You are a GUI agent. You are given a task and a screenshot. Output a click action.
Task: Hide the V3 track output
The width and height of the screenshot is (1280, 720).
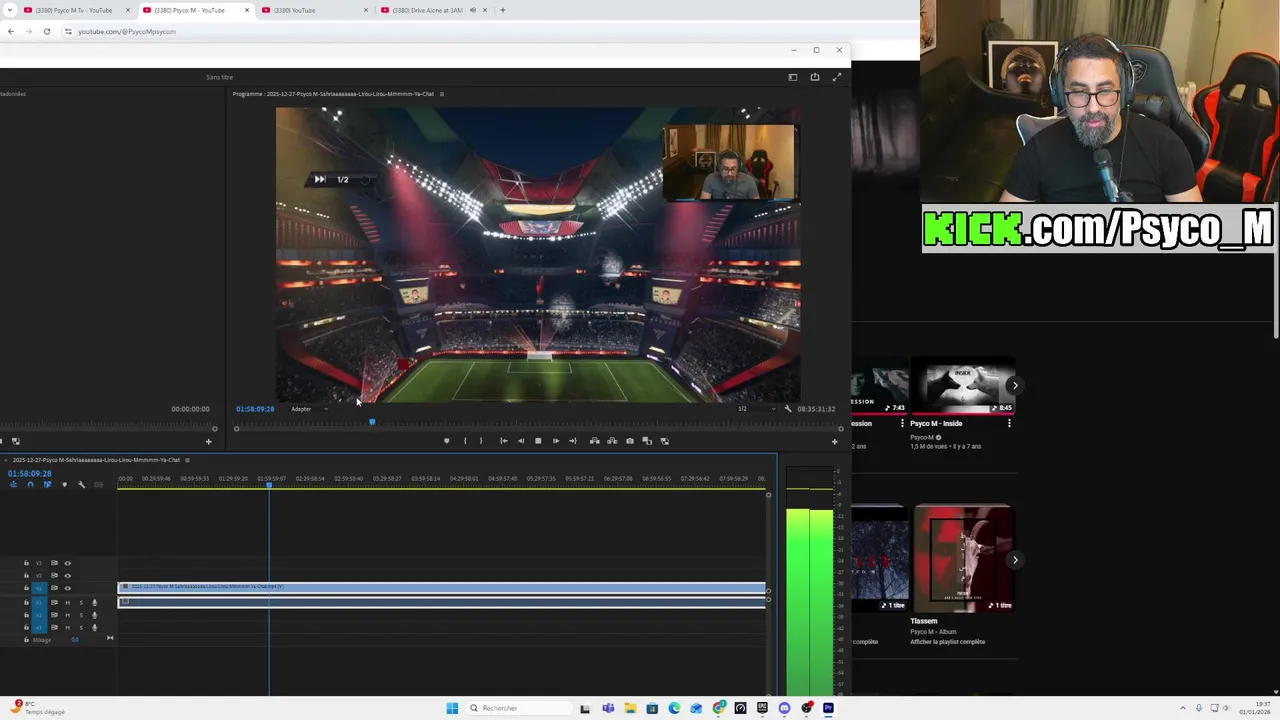(68, 563)
